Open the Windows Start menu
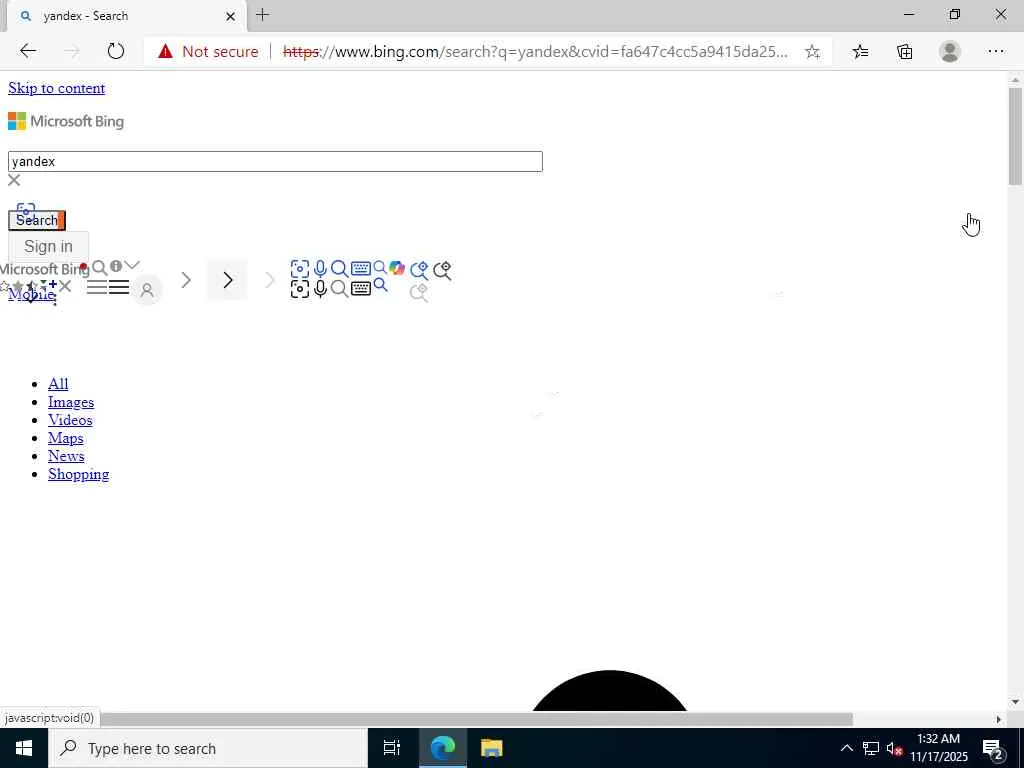Screen dimensions: 1024x768 pos(24,748)
